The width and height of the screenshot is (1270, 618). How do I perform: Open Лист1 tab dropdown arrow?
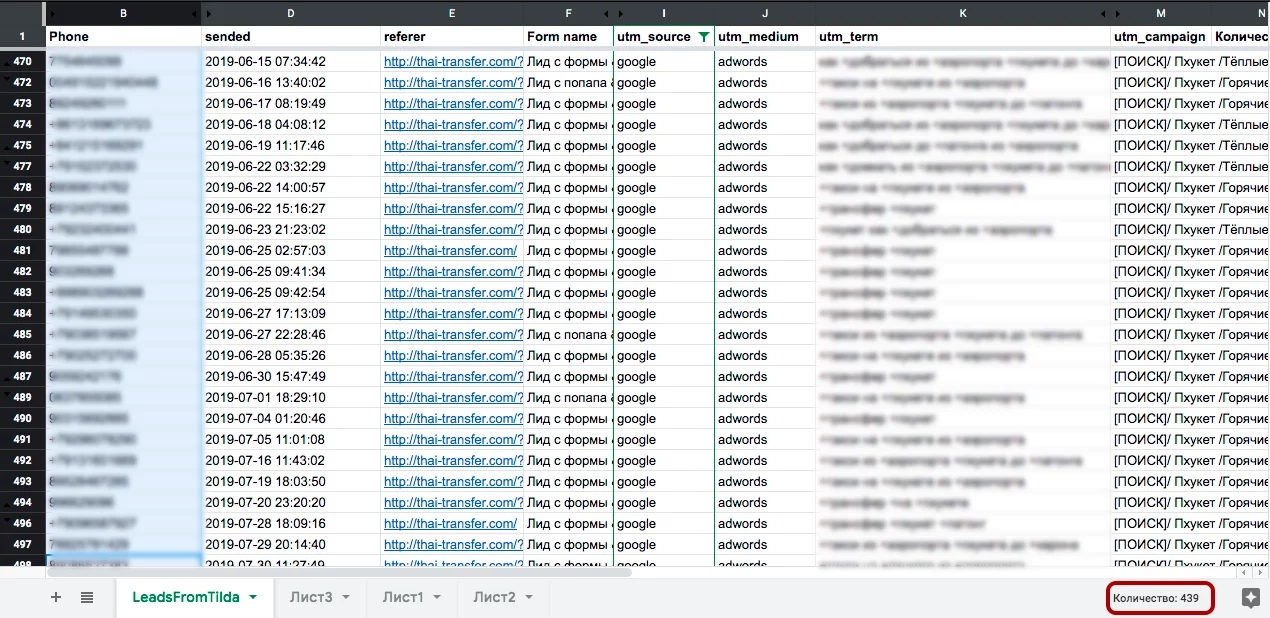pyautogui.click(x=438, y=597)
